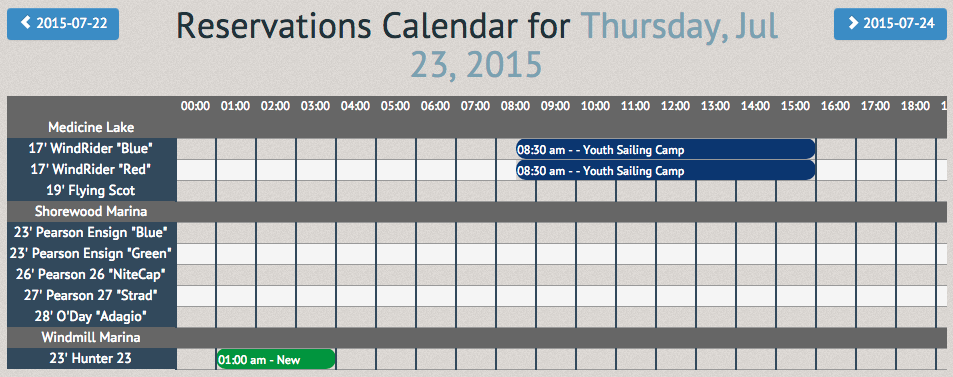Click the right chevron icon beside 2015-07-24
The image size is (953, 377).
point(853,23)
